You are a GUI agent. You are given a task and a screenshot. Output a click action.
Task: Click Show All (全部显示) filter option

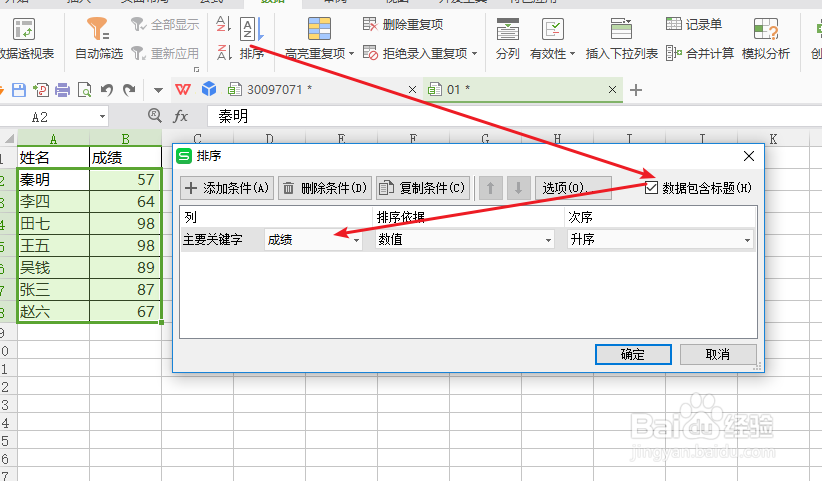pyautogui.click(x=165, y=24)
